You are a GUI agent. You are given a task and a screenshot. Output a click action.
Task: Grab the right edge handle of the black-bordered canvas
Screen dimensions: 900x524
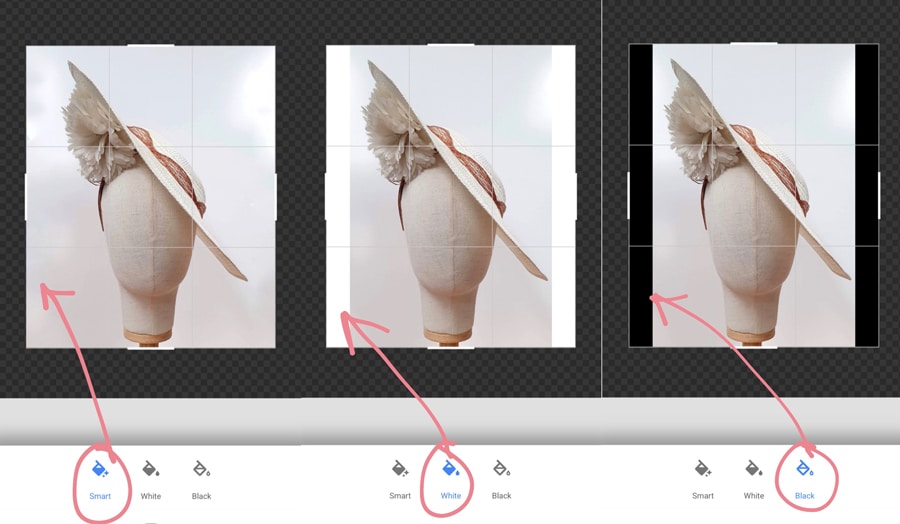coord(879,195)
